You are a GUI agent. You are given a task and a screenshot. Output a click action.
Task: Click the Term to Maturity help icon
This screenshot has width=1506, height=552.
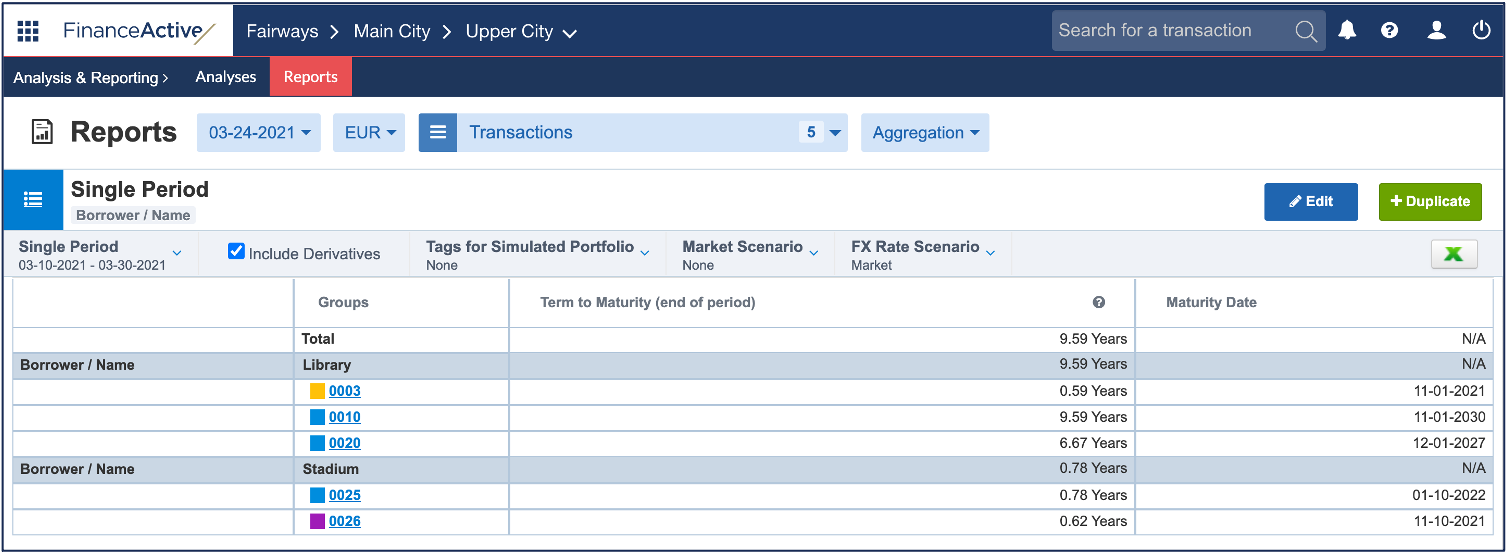pos(1098,302)
